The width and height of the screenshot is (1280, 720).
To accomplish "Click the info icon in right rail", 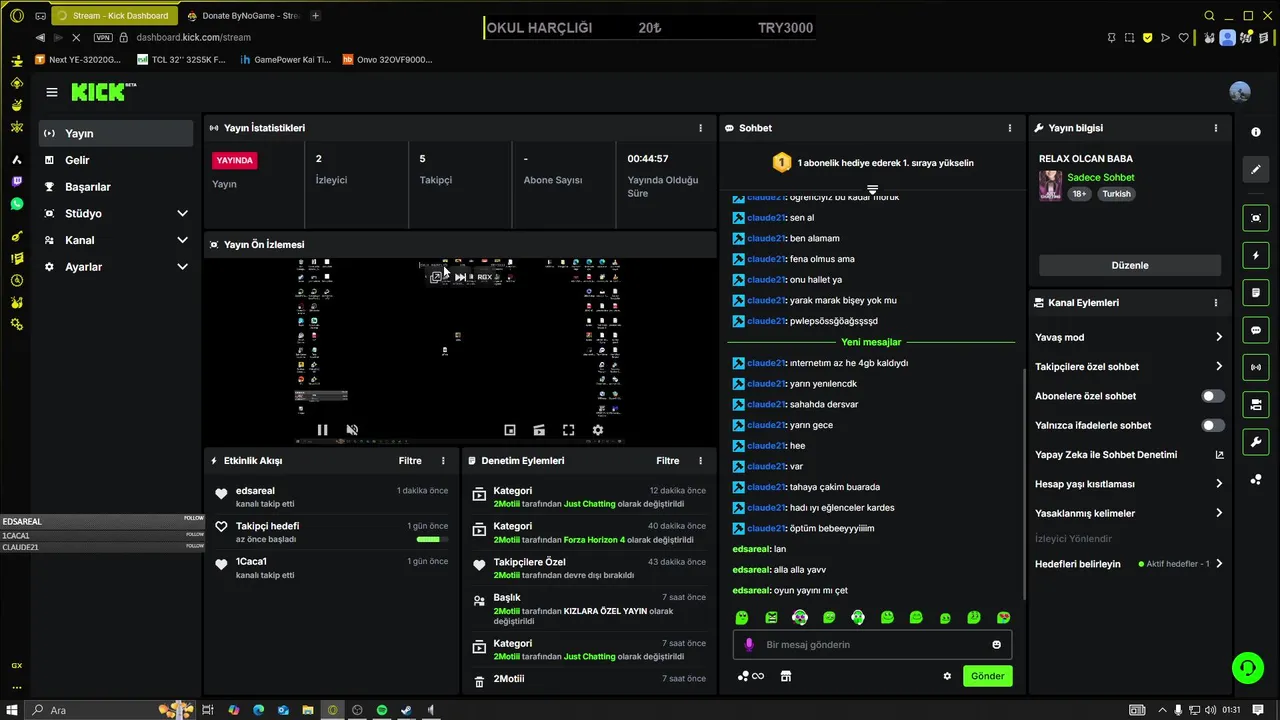I will (x=1256, y=132).
